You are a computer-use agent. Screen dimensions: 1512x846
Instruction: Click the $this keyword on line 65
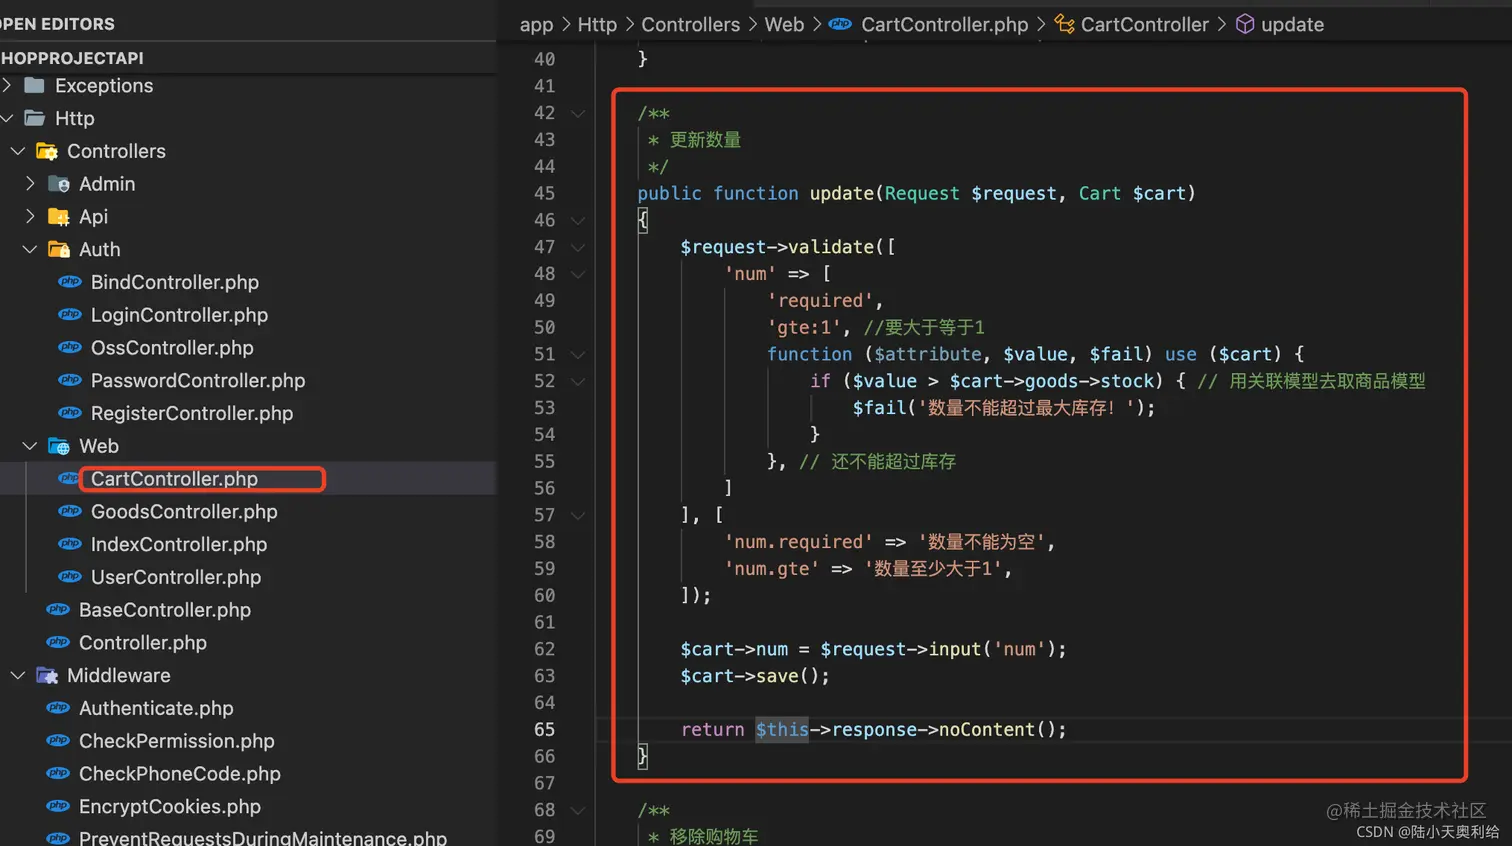click(782, 729)
